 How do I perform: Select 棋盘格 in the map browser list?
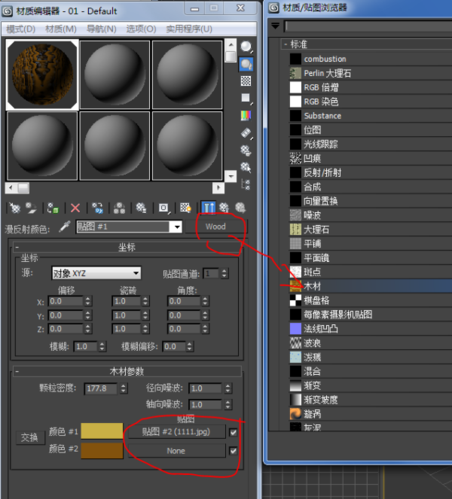coord(370,300)
